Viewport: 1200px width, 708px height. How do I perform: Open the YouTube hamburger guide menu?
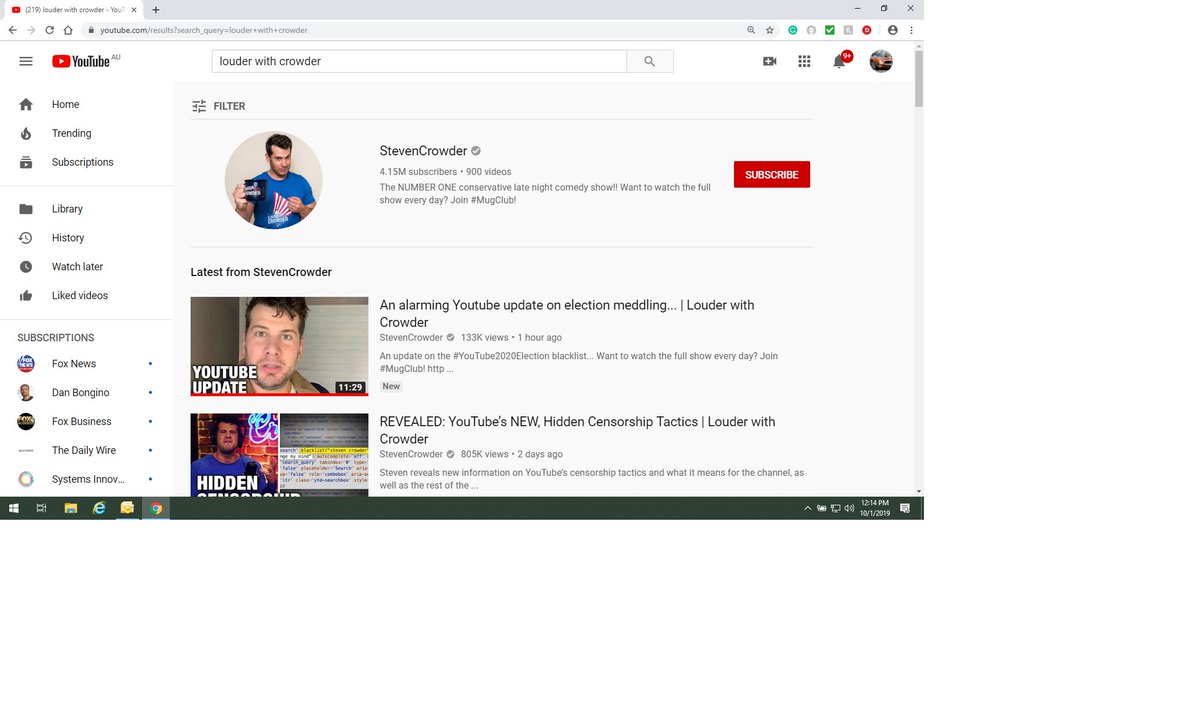pos(26,61)
